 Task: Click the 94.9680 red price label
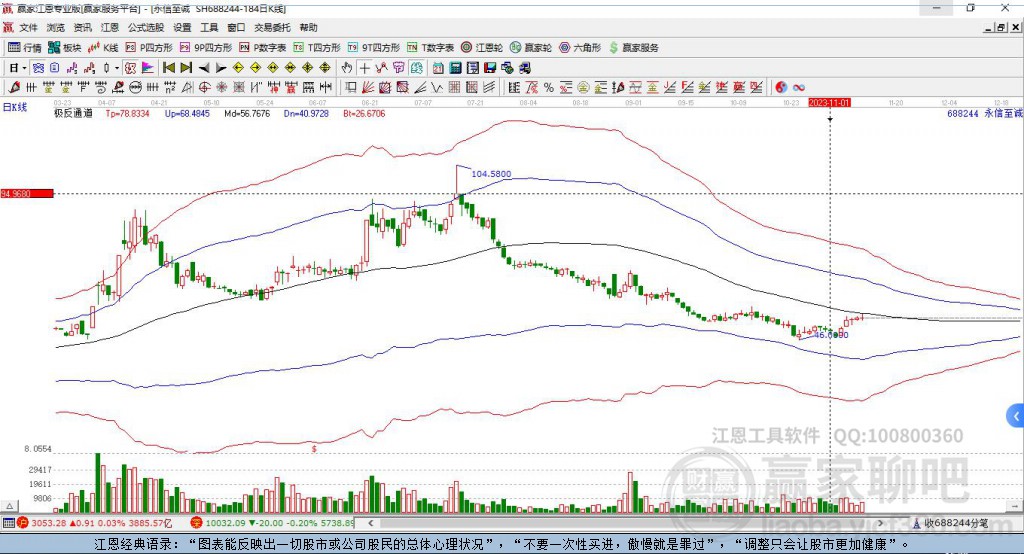pos(27,193)
